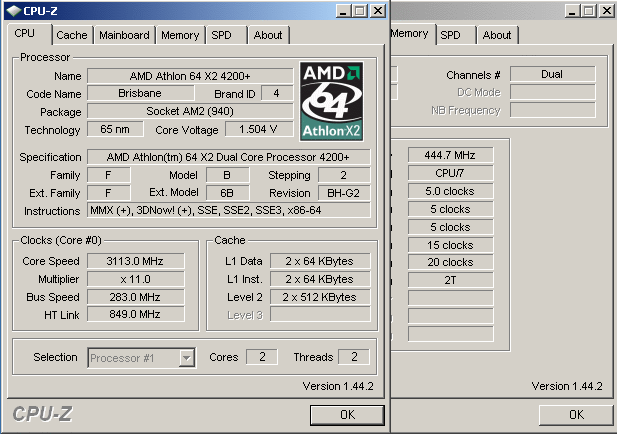Select the SPD tab in background window
Image resolution: width=617 pixels, height=434 pixels.
click(x=451, y=35)
